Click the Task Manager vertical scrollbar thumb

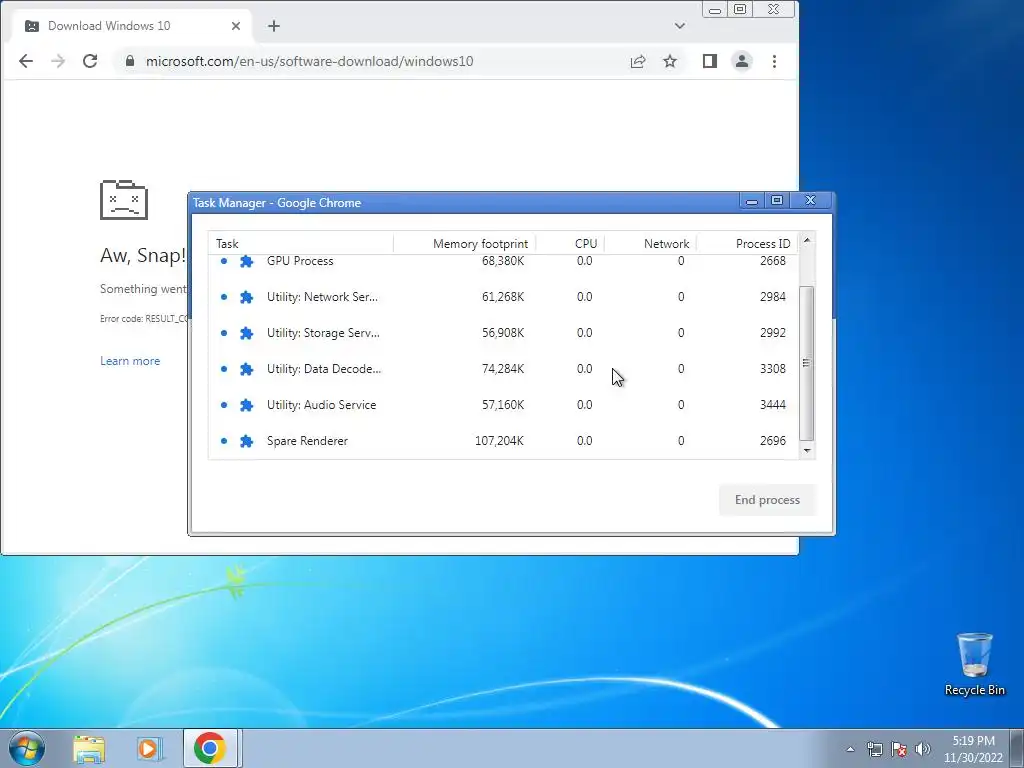click(x=807, y=363)
